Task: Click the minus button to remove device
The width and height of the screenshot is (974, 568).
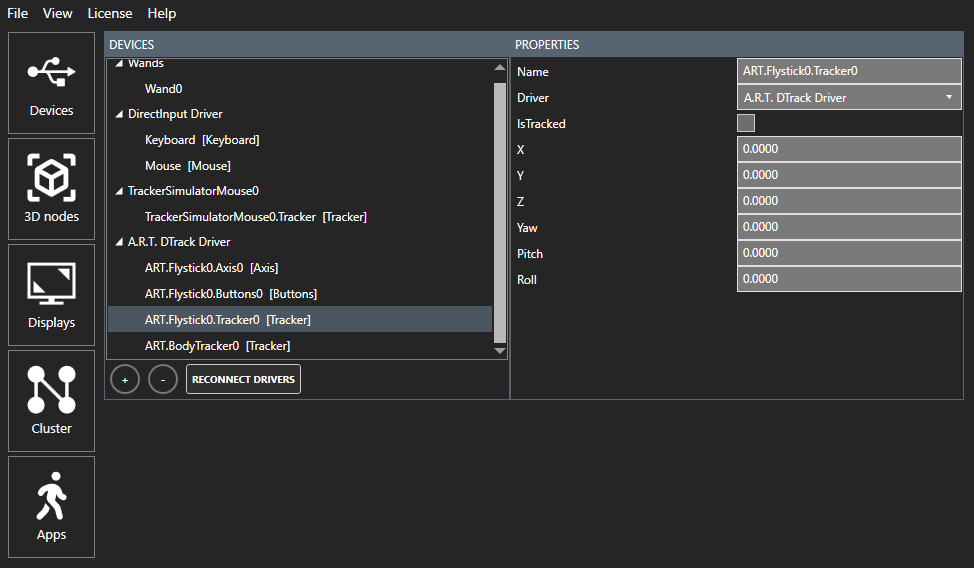Action: [x=163, y=380]
